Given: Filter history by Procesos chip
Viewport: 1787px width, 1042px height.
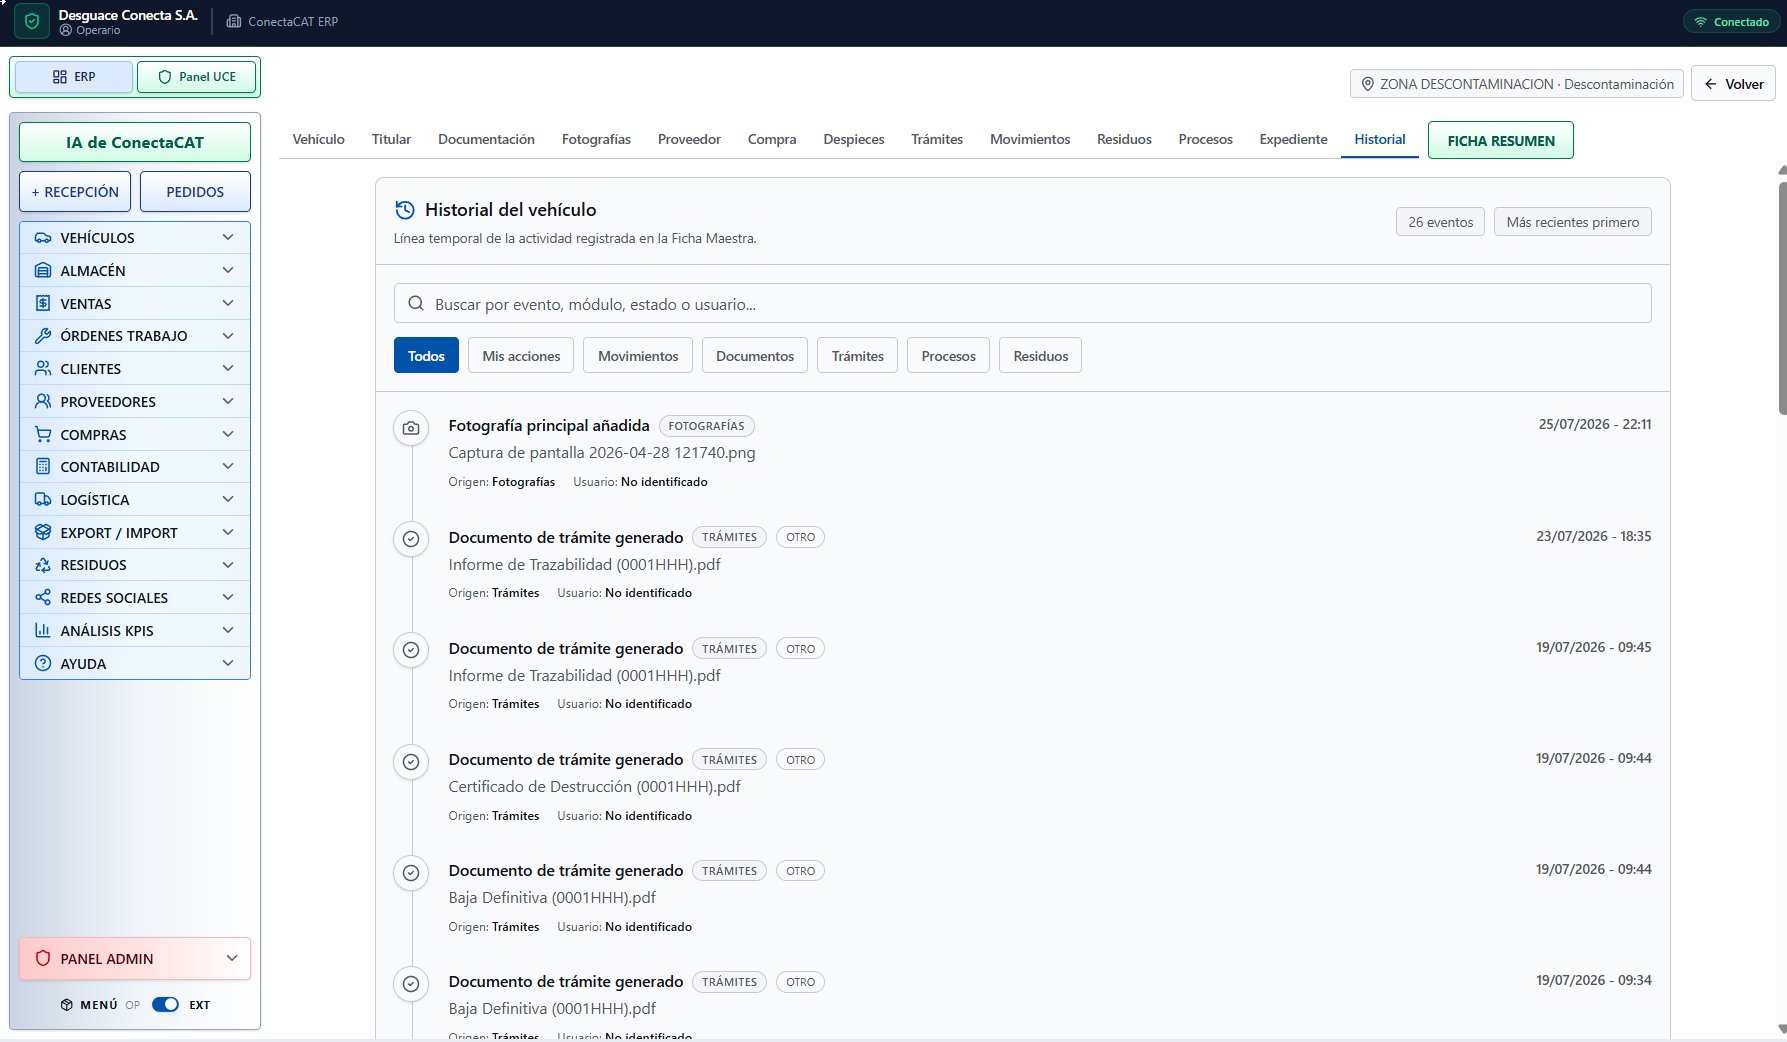Looking at the screenshot, I should (948, 356).
